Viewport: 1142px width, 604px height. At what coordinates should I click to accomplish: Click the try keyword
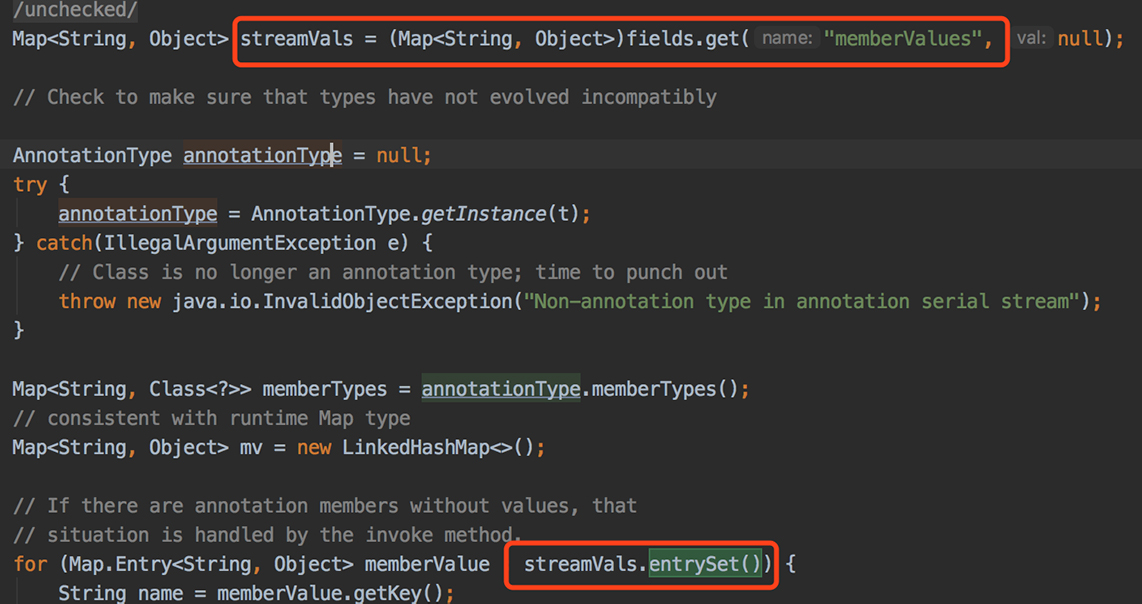tap(30, 185)
